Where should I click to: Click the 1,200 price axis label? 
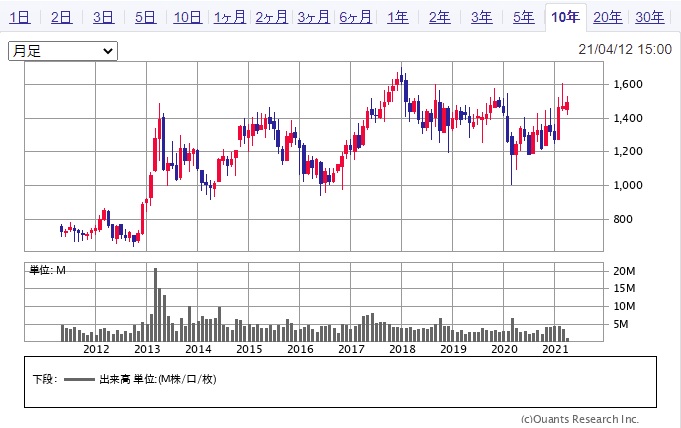click(628, 152)
